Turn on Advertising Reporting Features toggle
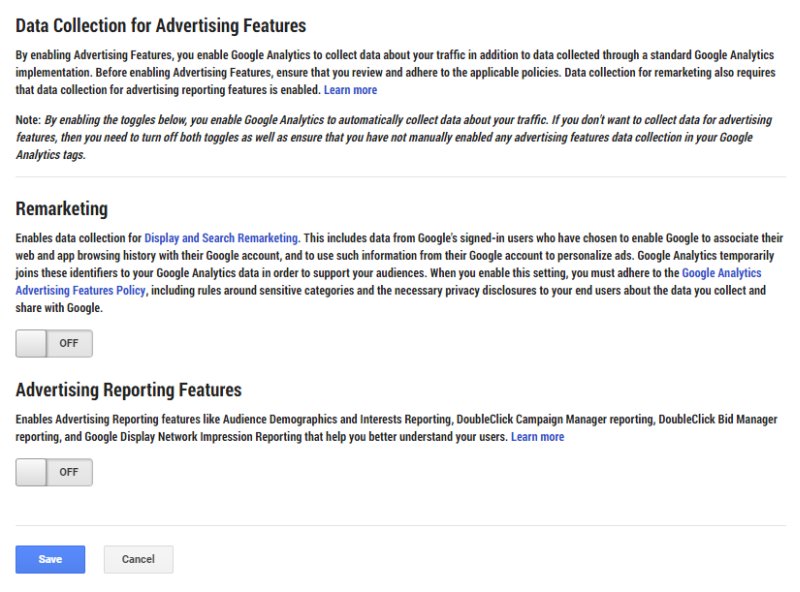The width and height of the screenshot is (800, 592). 54,472
